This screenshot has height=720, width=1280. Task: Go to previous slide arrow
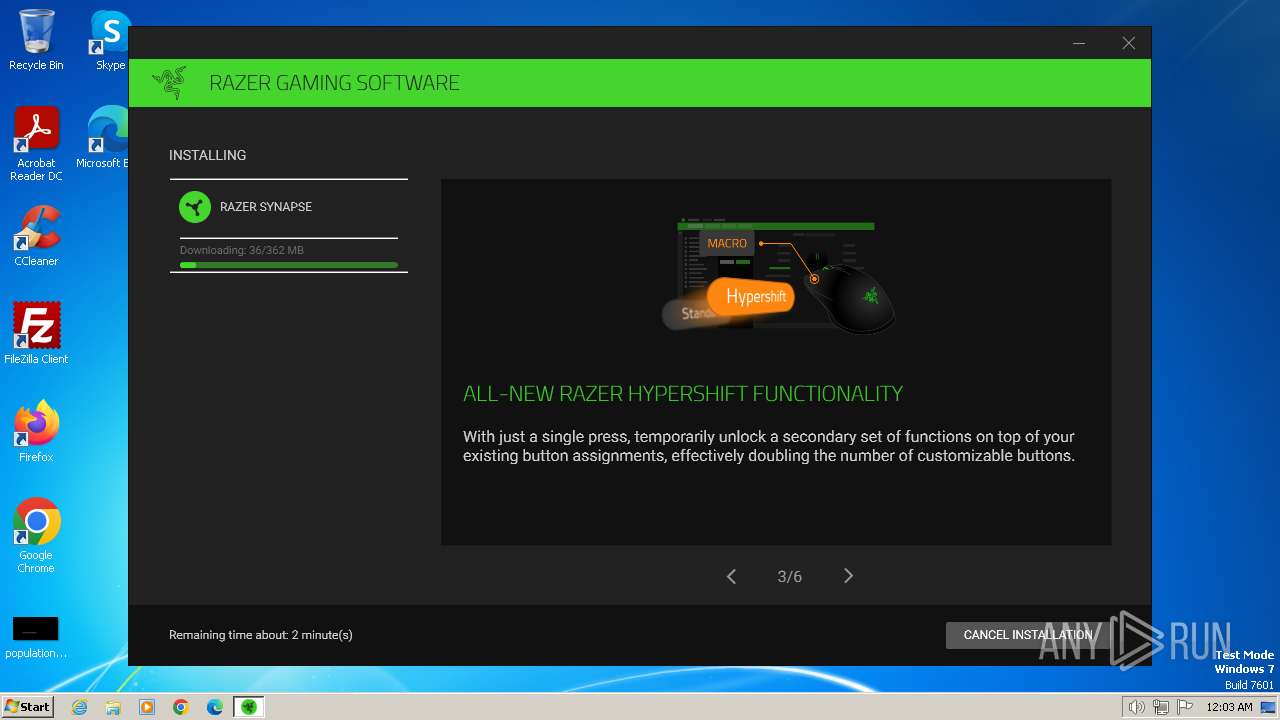731,576
